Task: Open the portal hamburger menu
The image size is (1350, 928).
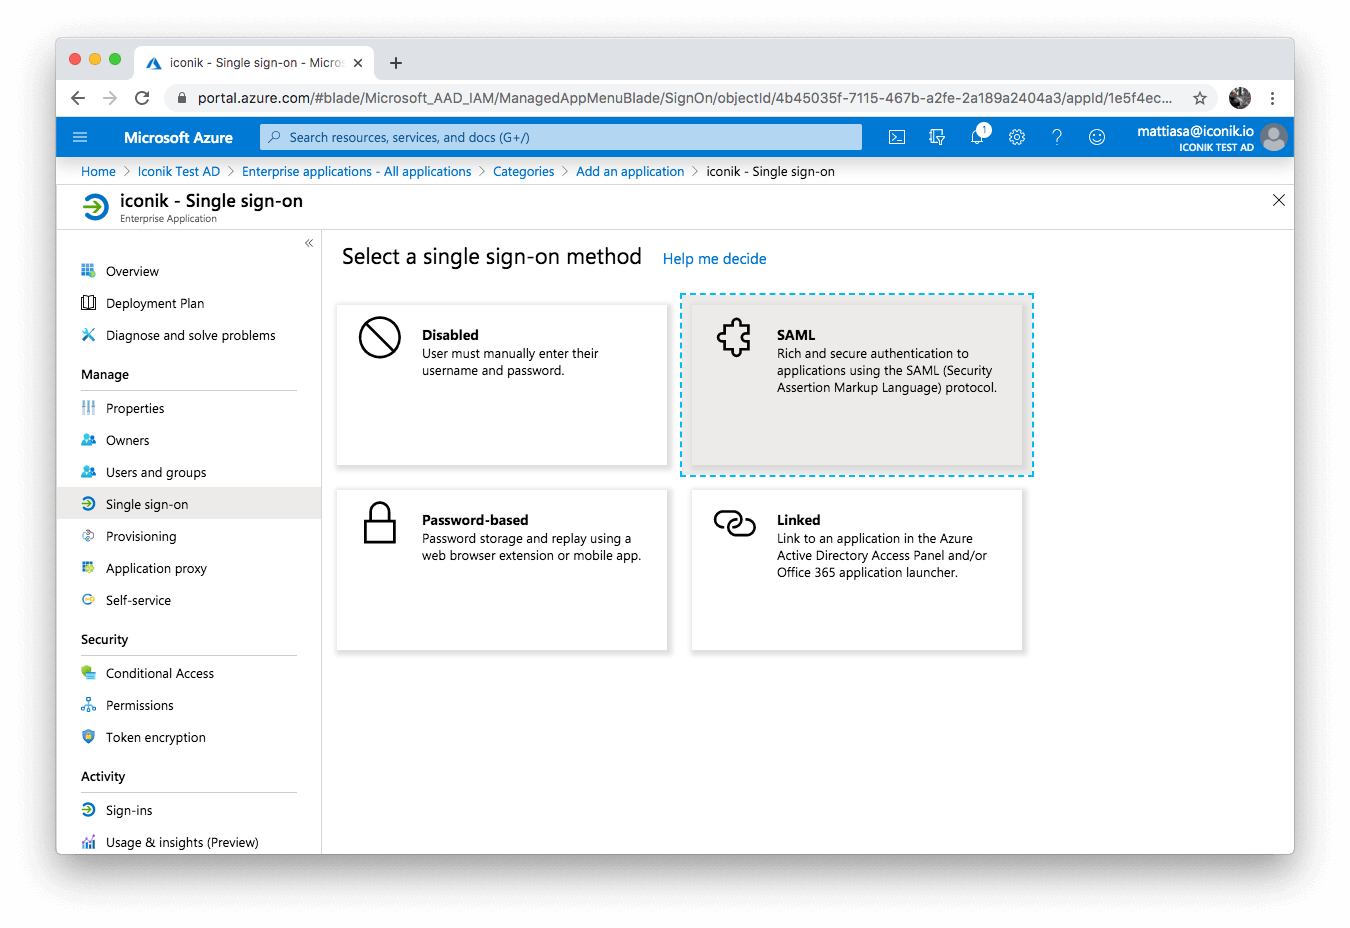Action: [80, 137]
